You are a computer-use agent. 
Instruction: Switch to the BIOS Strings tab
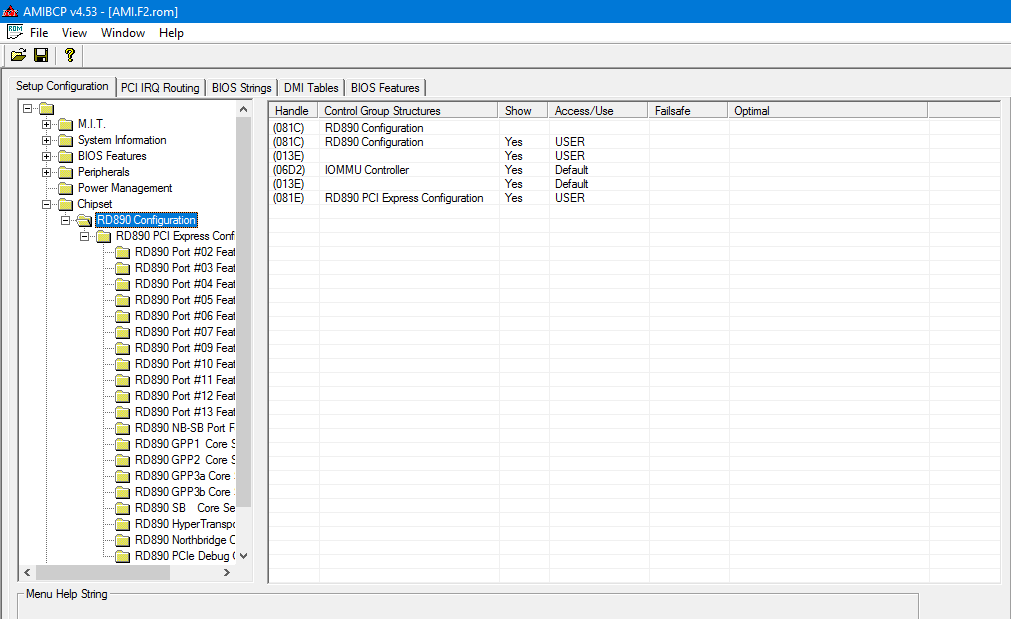pos(242,88)
